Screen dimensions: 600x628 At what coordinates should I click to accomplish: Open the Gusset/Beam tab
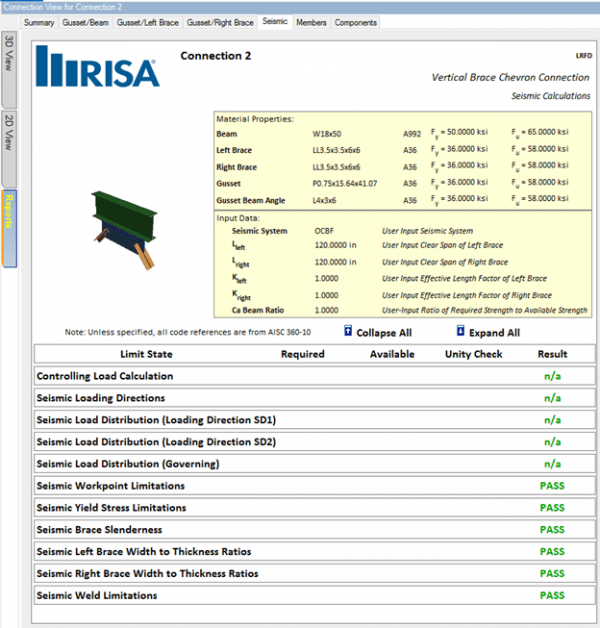[86, 22]
